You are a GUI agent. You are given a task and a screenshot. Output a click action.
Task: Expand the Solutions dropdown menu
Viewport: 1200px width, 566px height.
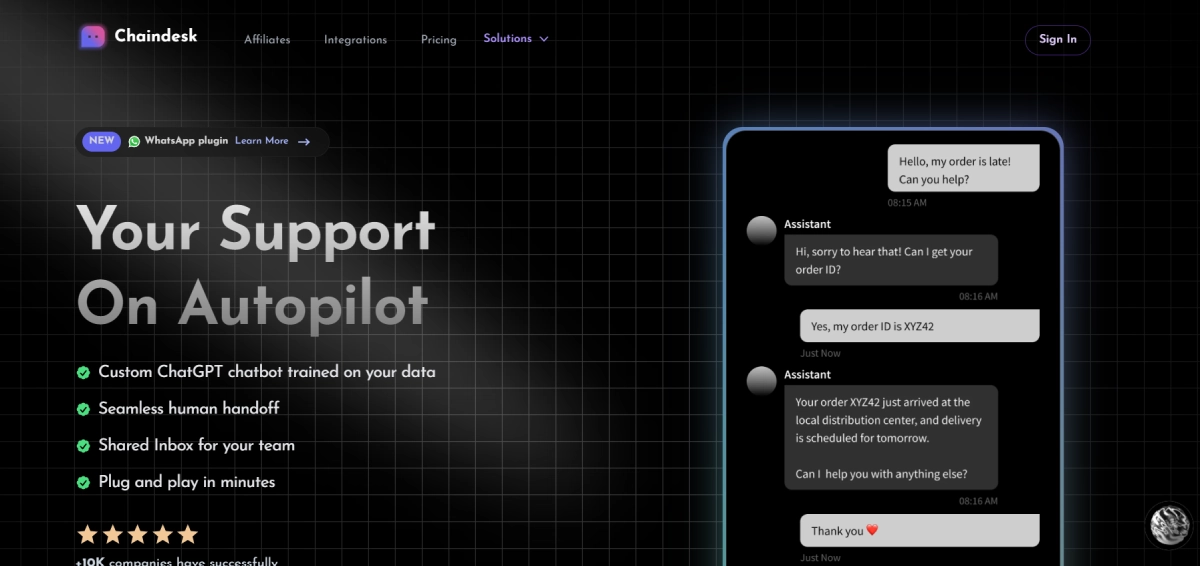point(508,39)
